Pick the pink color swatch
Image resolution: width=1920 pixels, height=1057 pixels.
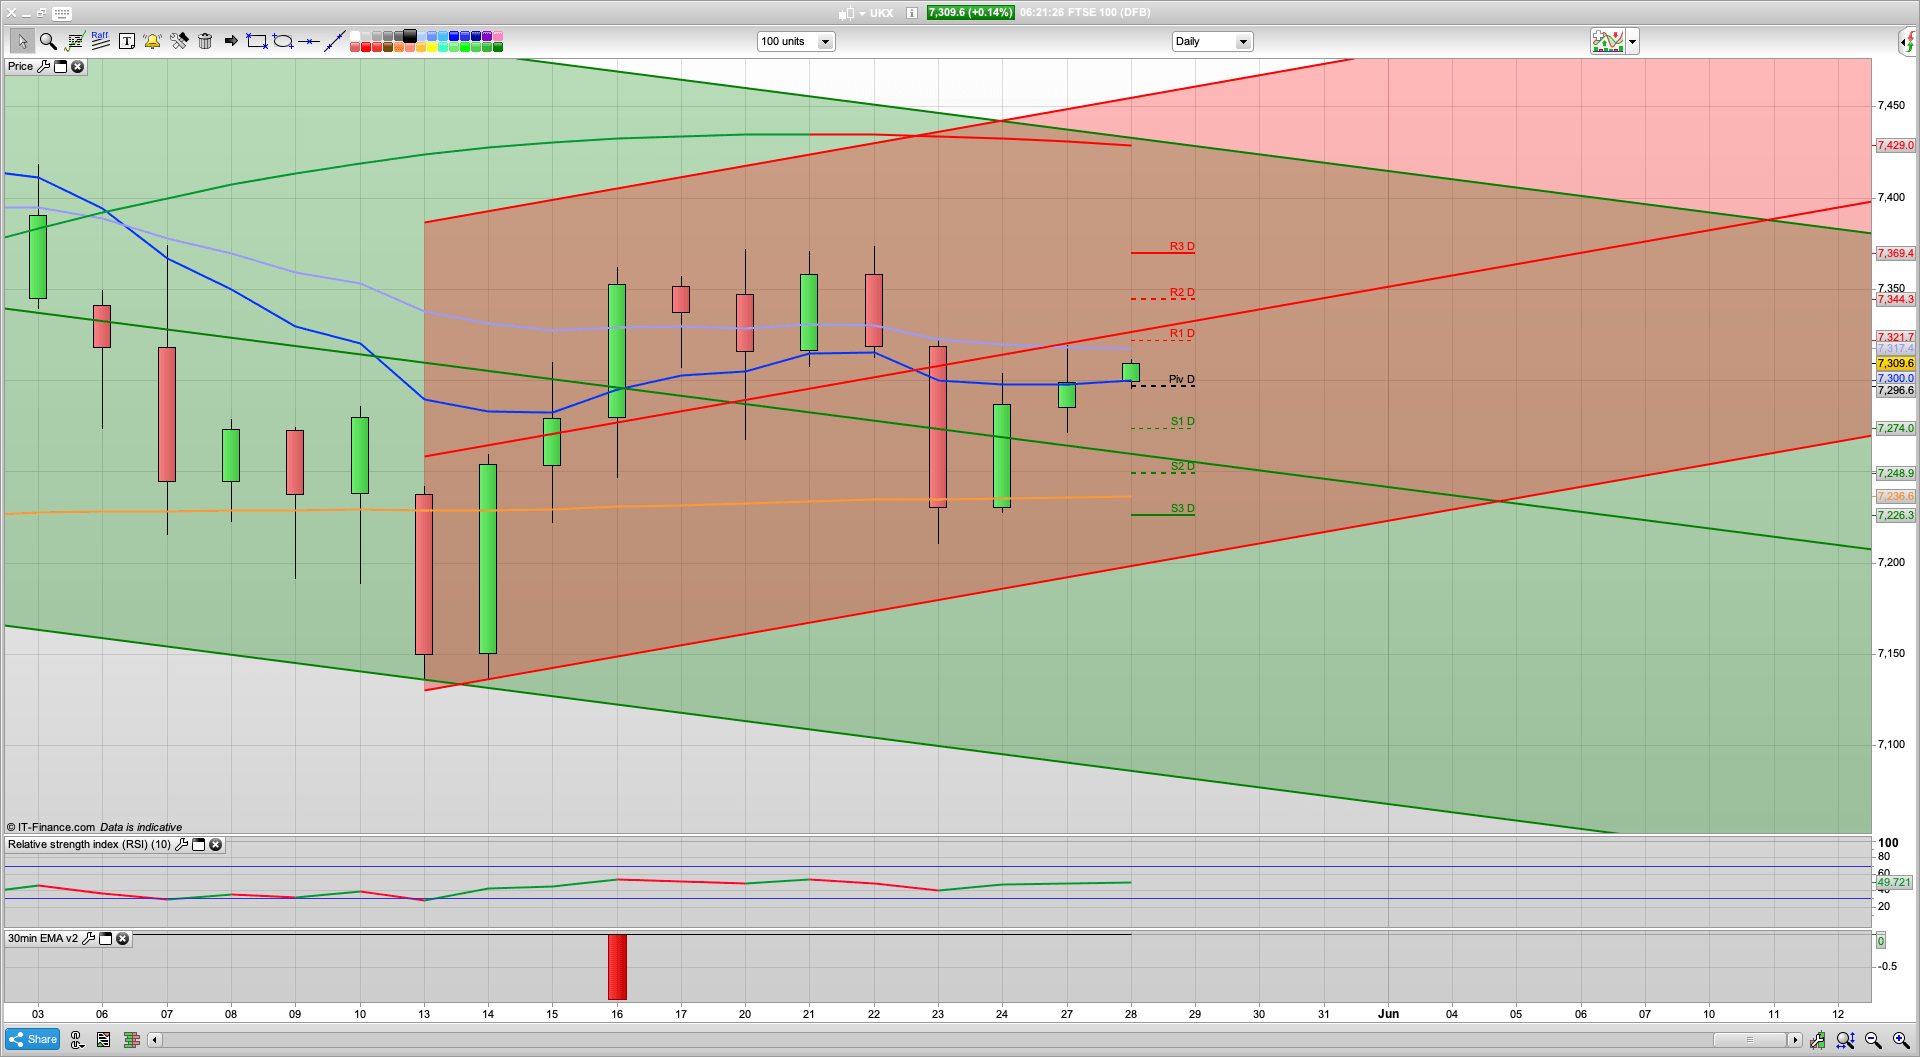pos(498,36)
